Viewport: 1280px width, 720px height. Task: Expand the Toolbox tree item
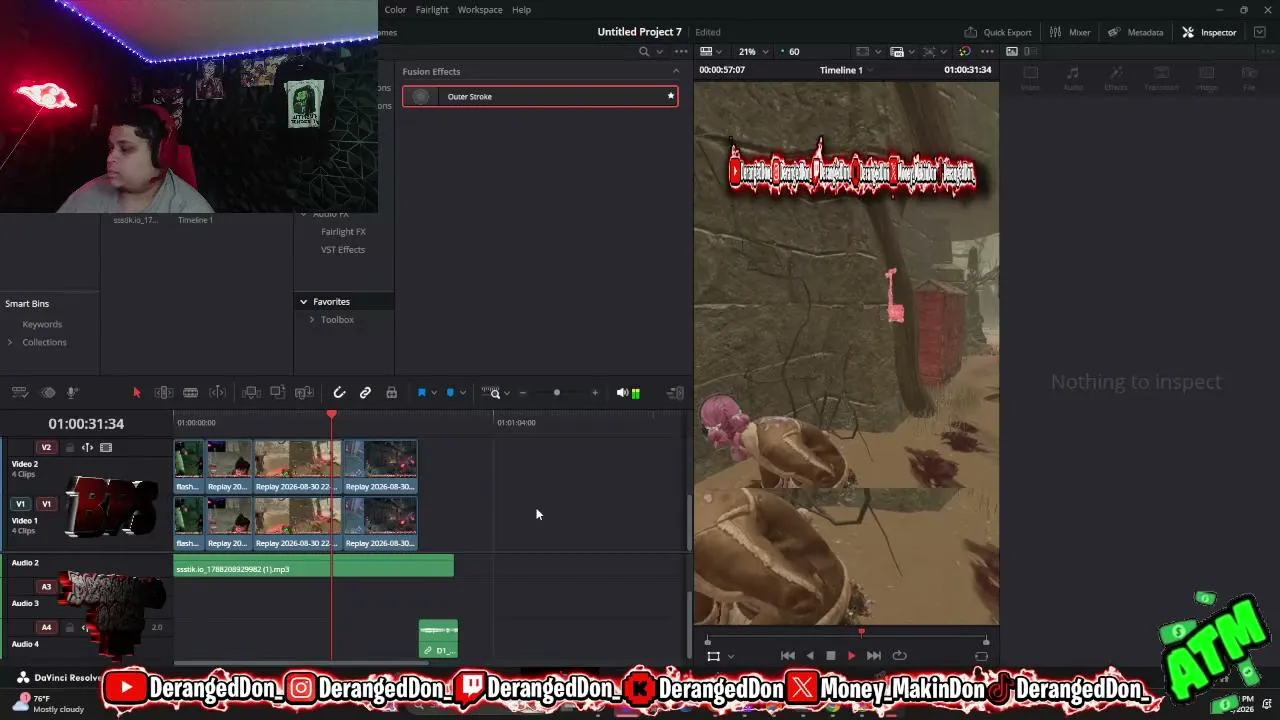(312, 320)
